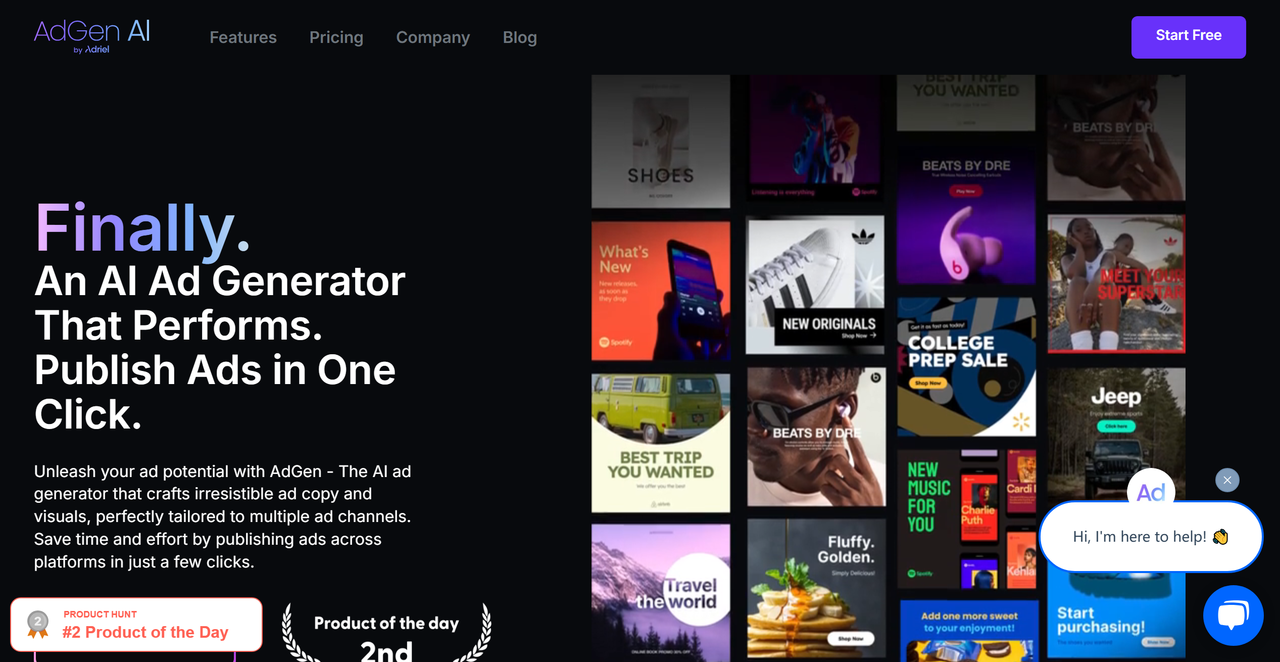Screen dimensions: 1280x662
Task: Select the SHOES ad thumbnail
Action: pyautogui.click(x=661, y=142)
